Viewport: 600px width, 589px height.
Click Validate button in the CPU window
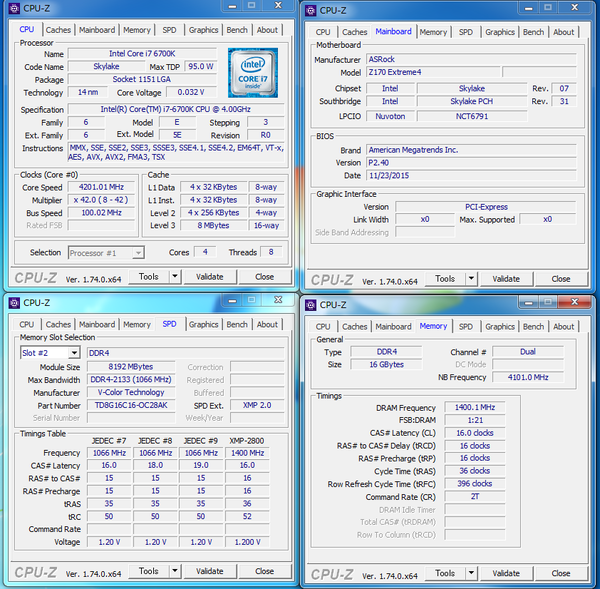coord(210,276)
